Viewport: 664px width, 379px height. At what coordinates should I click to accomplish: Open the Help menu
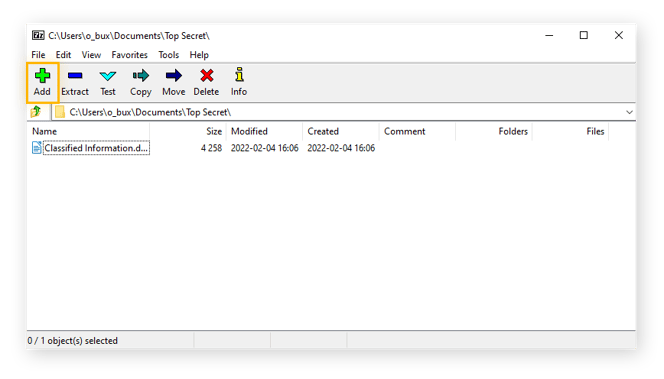coord(199,55)
